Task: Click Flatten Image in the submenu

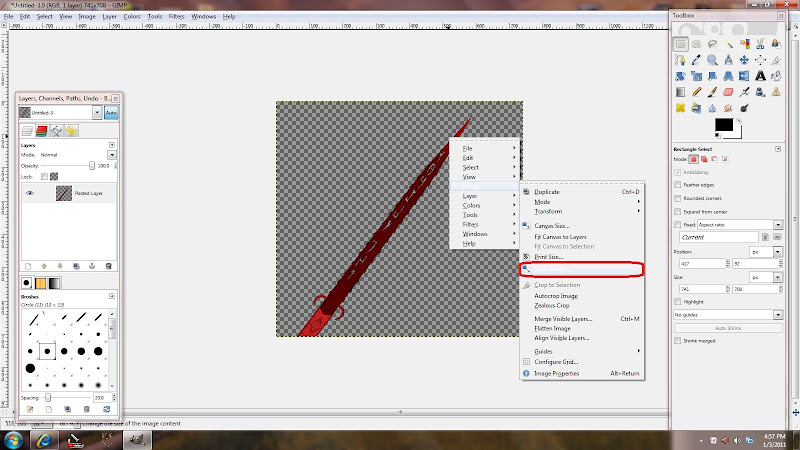Action: pos(551,328)
